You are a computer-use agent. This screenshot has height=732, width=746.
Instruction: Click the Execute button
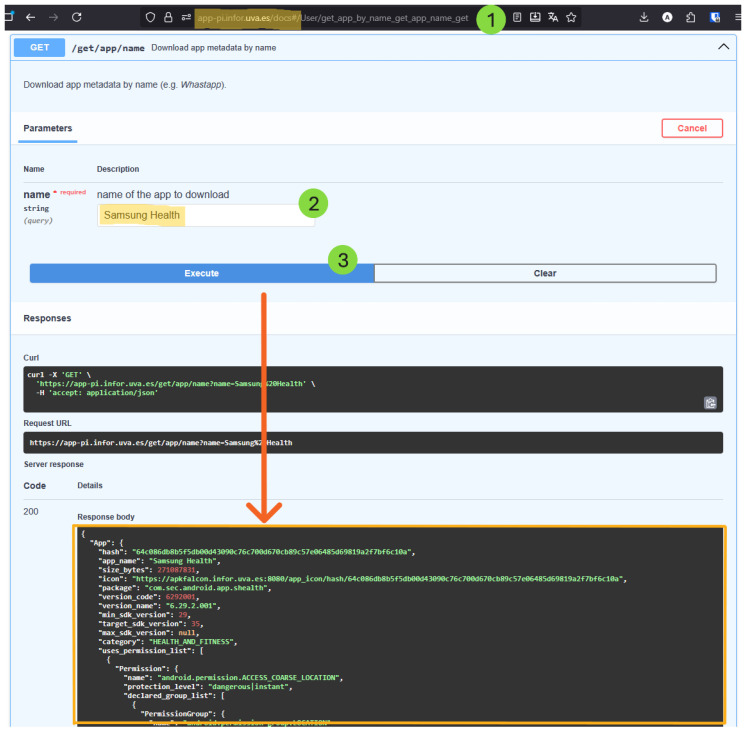[x=202, y=273]
